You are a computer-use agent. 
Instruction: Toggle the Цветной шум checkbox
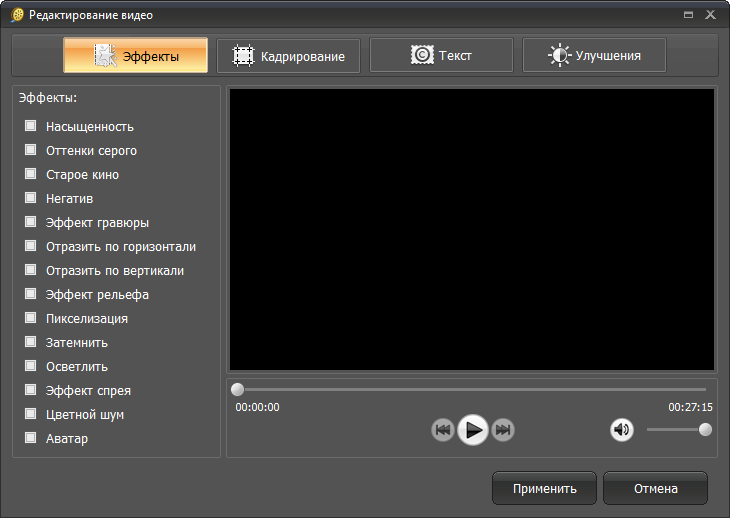[x=31, y=414]
